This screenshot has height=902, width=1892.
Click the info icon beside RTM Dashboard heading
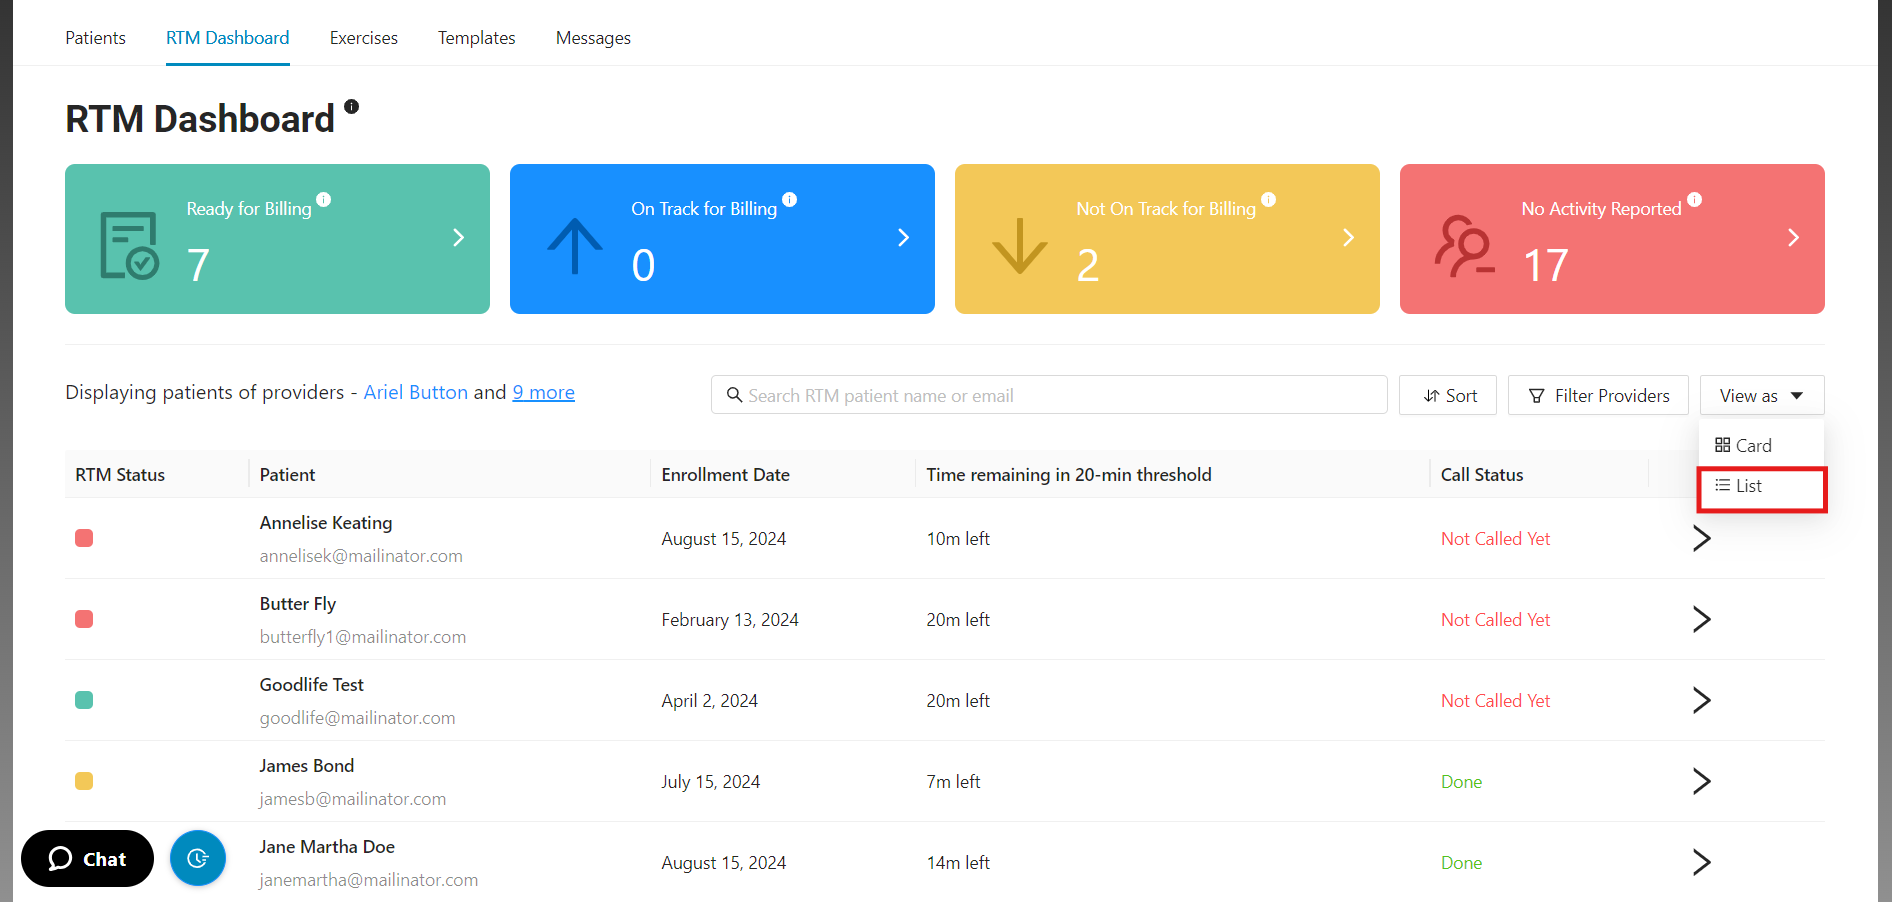pos(351,105)
